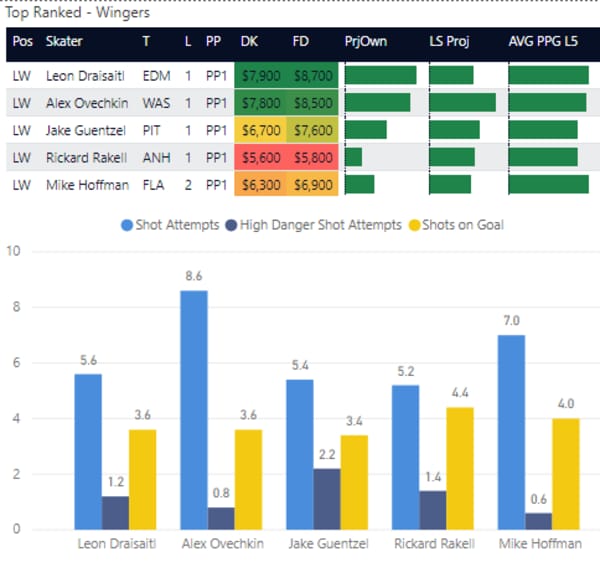Select Draisaitl's 1.2 High Danger bar
The width and height of the screenshot is (600, 562).
pos(115,513)
